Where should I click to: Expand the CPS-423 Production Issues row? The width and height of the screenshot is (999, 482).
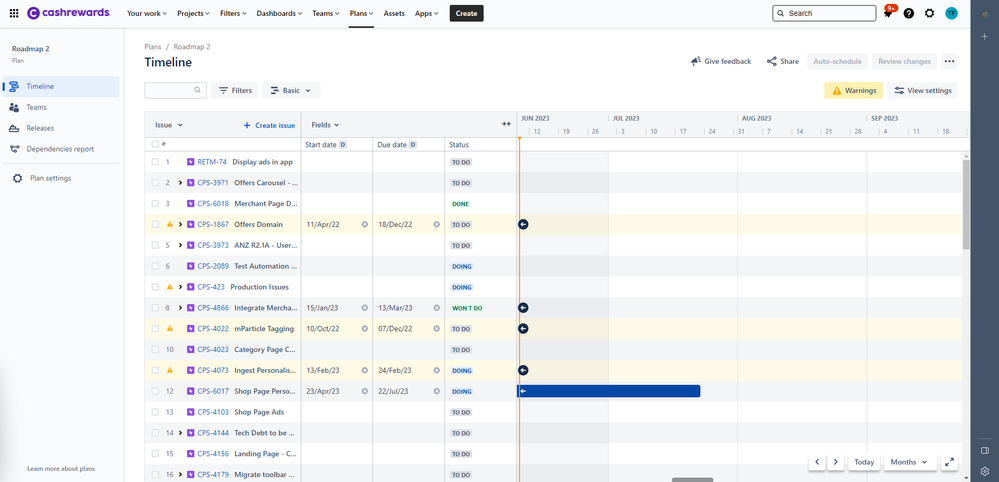pyautogui.click(x=180, y=287)
